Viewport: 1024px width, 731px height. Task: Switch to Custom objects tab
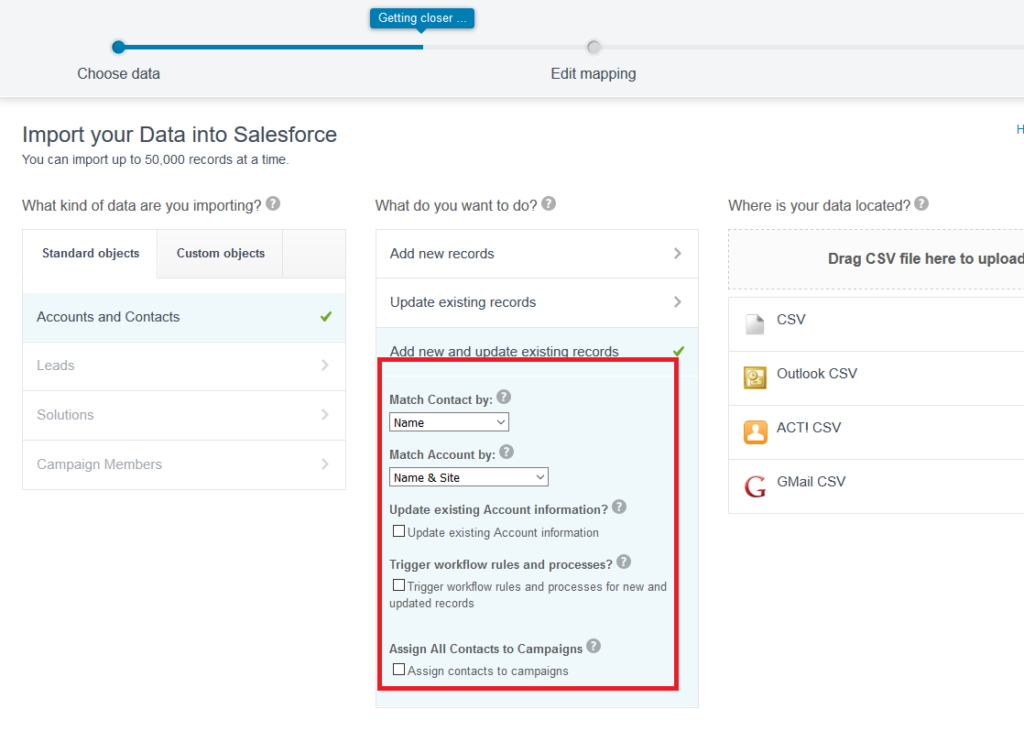pyautogui.click(x=220, y=253)
